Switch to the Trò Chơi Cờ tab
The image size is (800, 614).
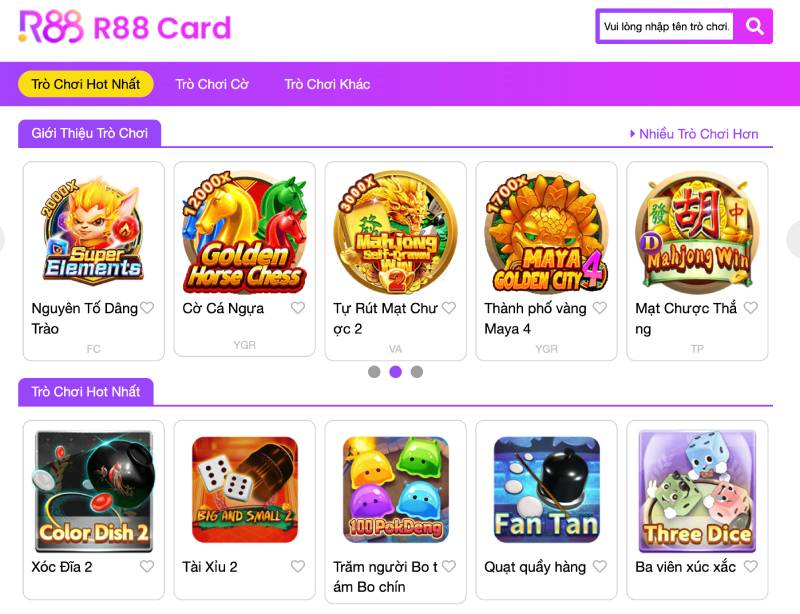(212, 84)
